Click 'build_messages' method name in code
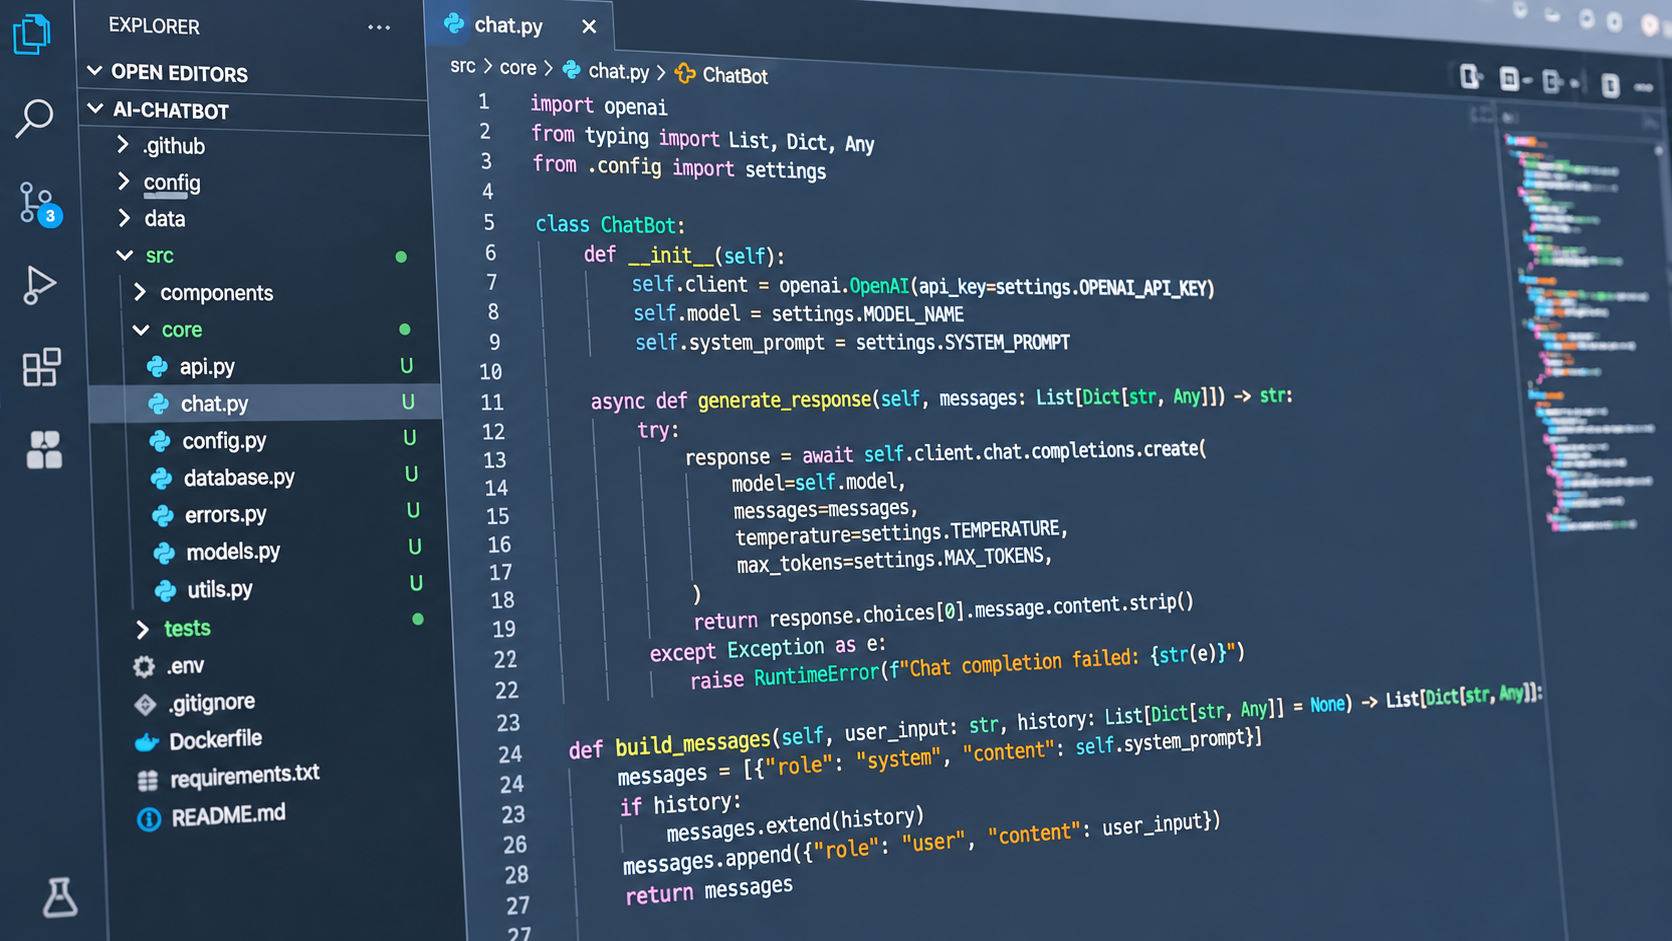 click(x=693, y=744)
